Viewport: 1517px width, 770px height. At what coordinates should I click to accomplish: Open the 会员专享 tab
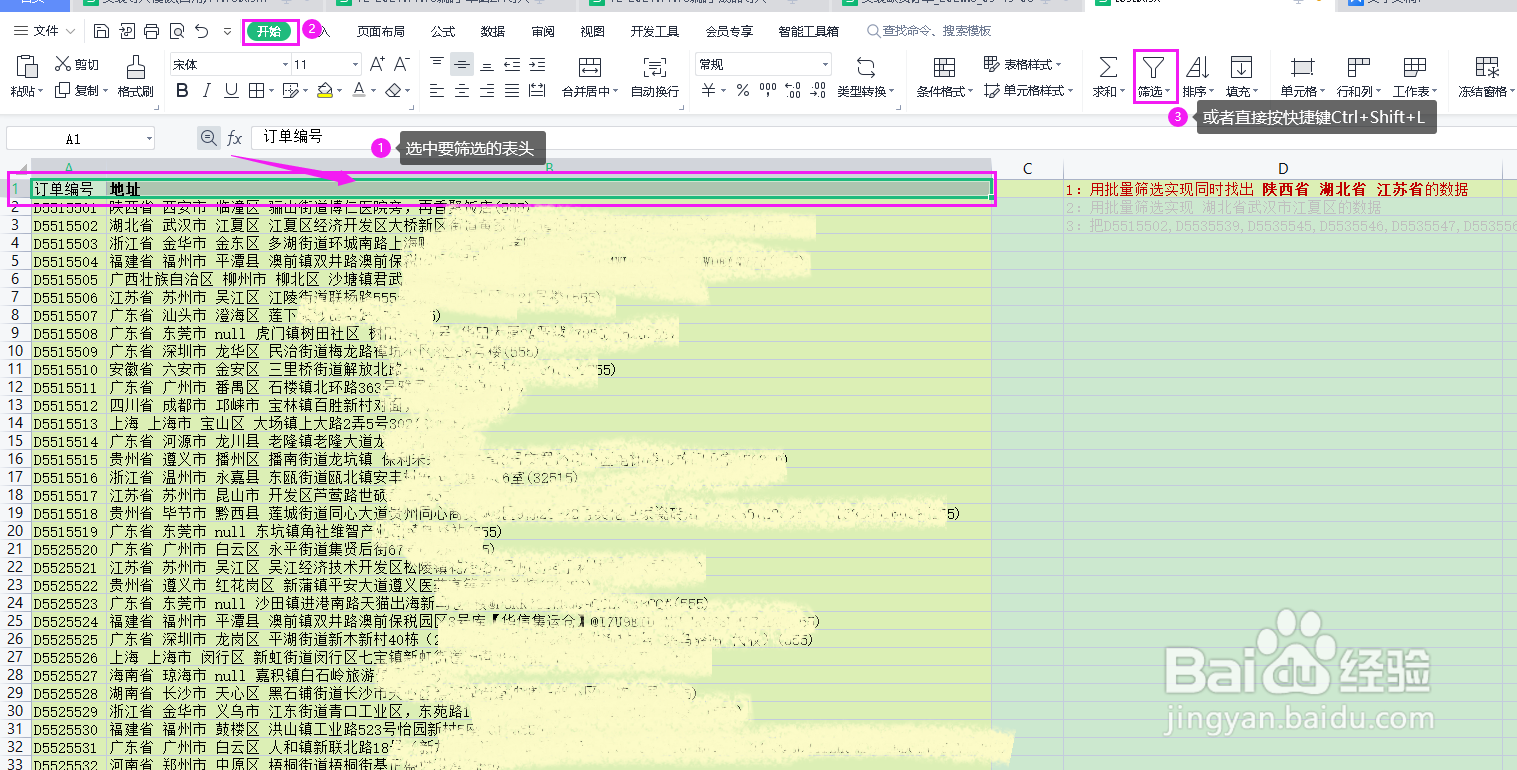729,32
